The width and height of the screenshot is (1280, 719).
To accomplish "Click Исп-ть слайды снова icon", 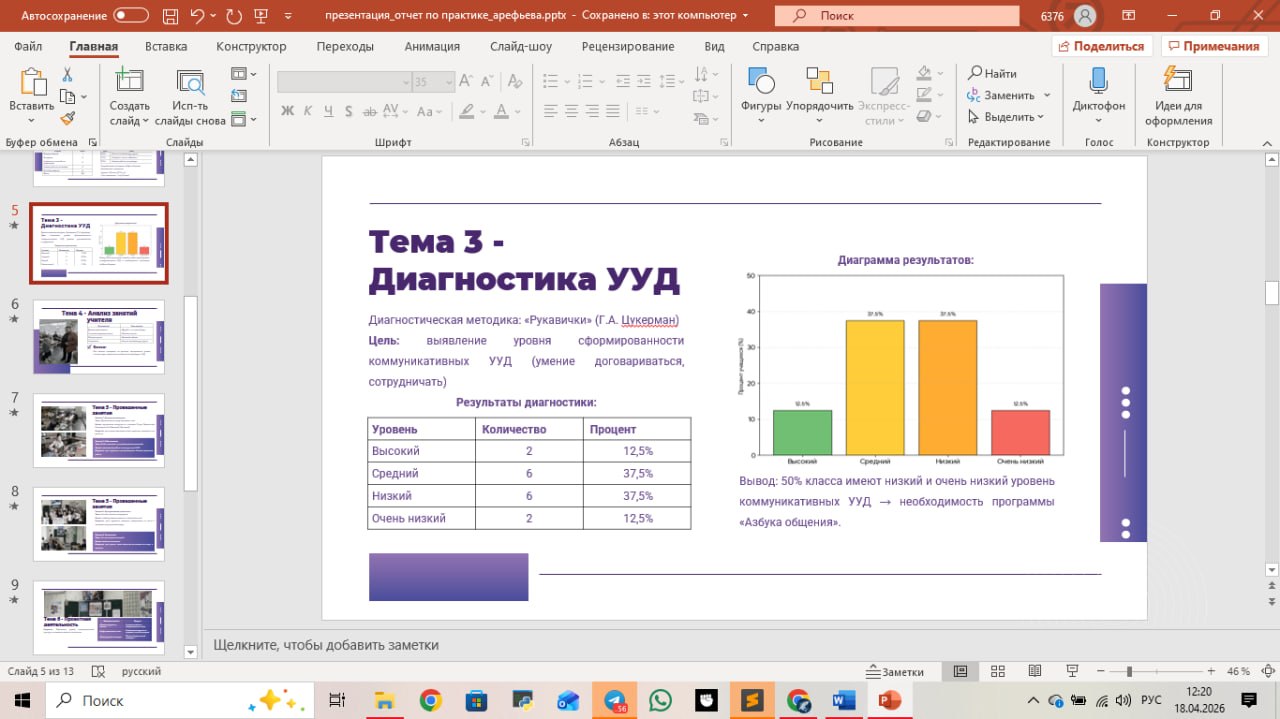I will pos(189,83).
